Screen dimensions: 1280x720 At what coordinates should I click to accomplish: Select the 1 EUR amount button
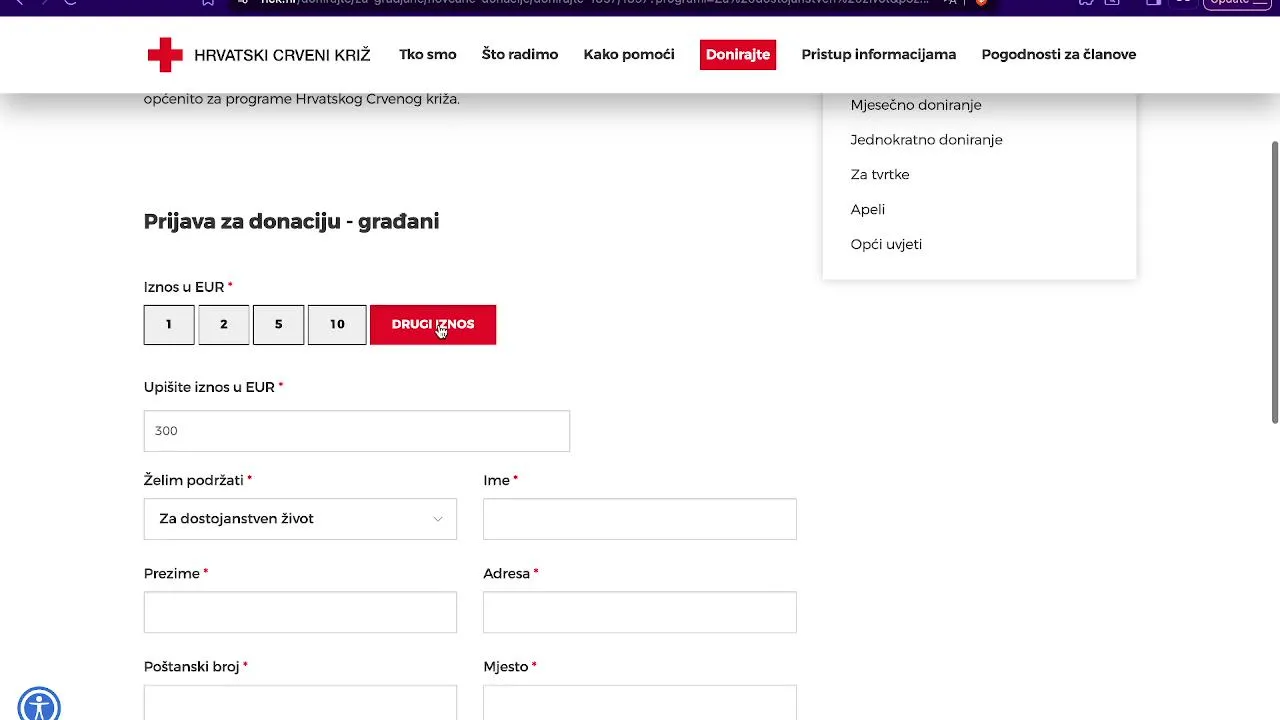click(169, 325)
